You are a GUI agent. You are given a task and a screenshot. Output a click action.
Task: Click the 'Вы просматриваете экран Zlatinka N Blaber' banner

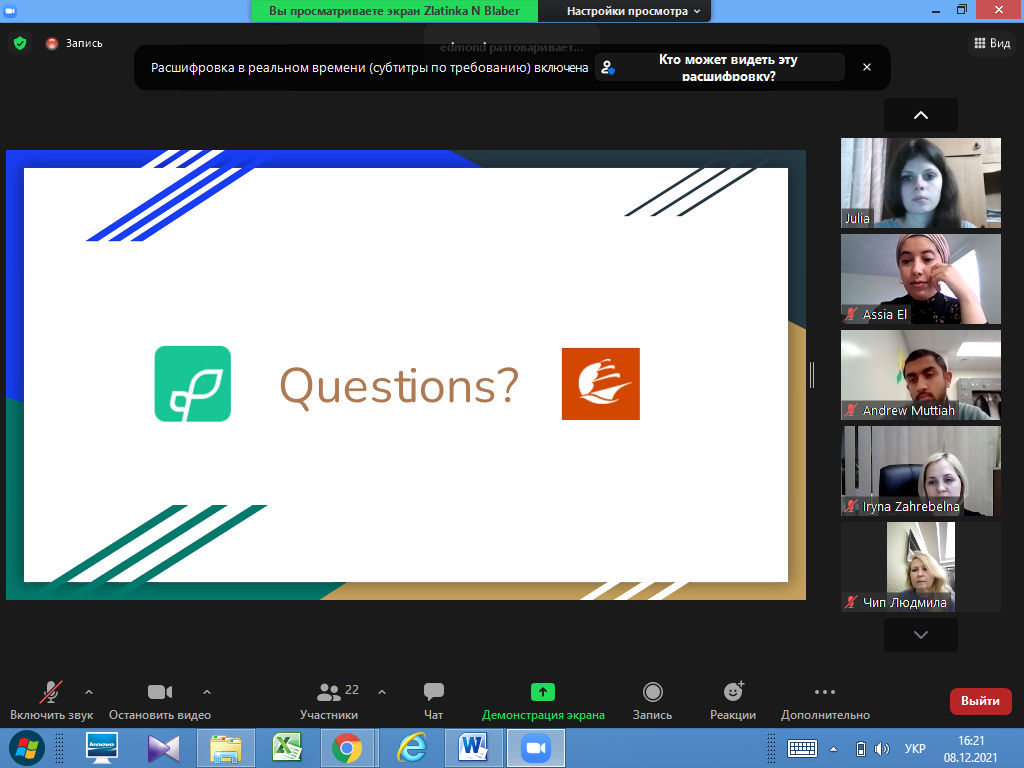(x=394, y=11)
